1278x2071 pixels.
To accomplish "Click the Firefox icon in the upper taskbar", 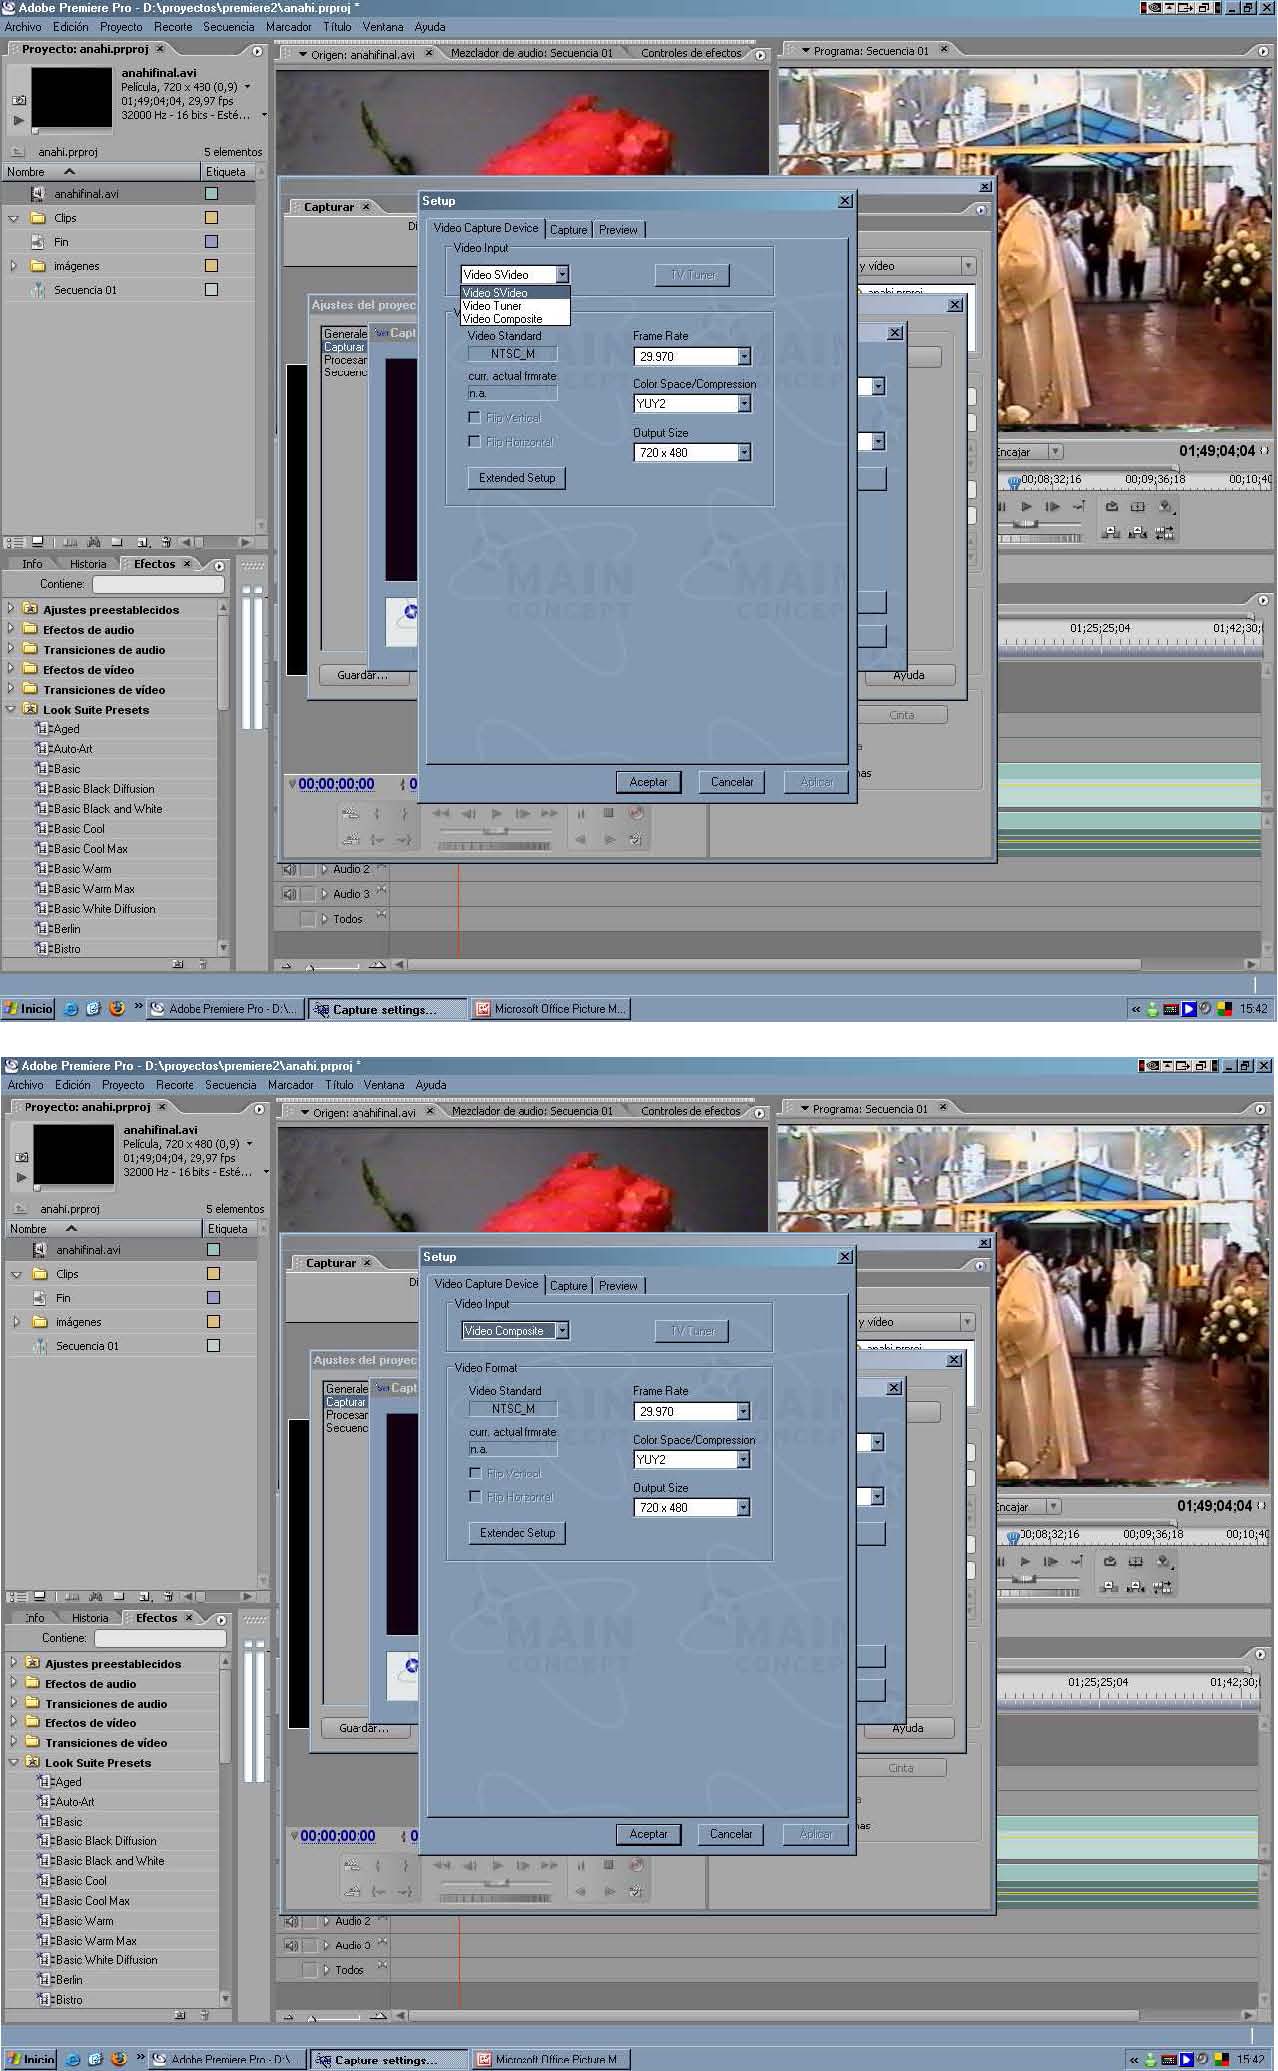I will [x=117, y=1008].
